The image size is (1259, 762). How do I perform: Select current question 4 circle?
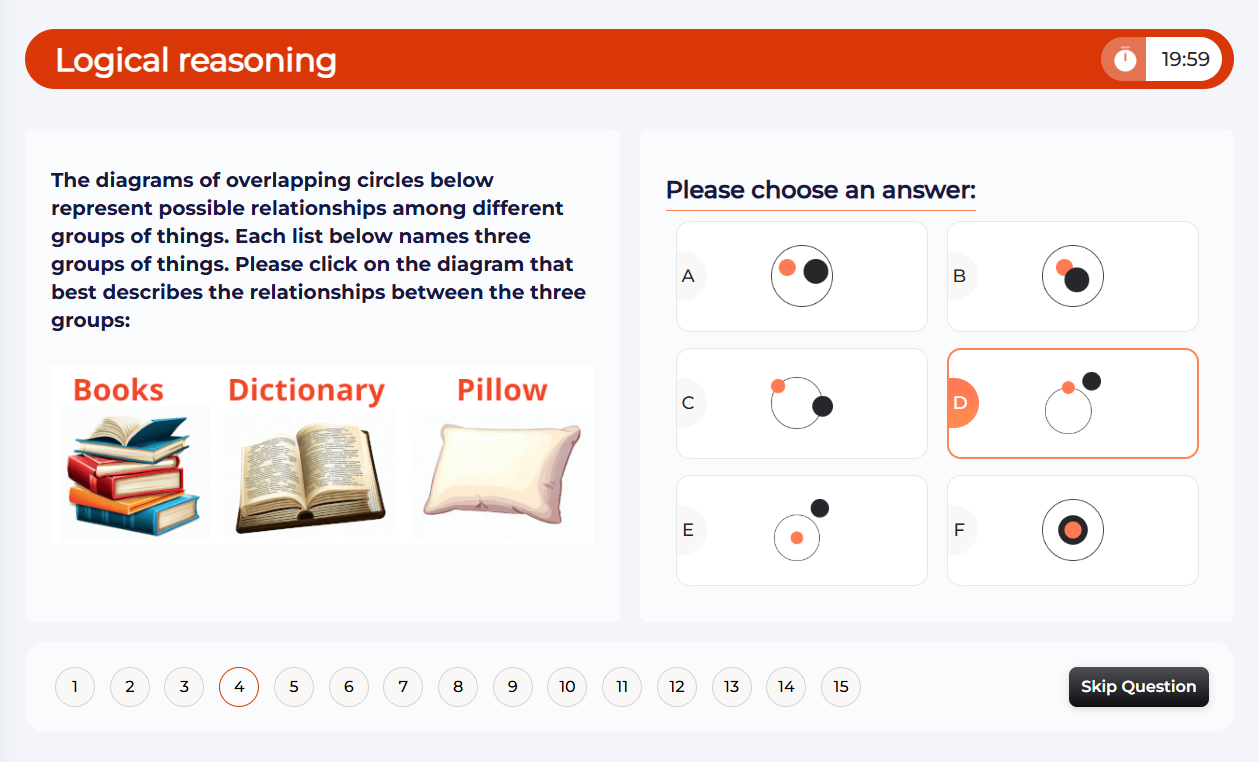[239, 687]
